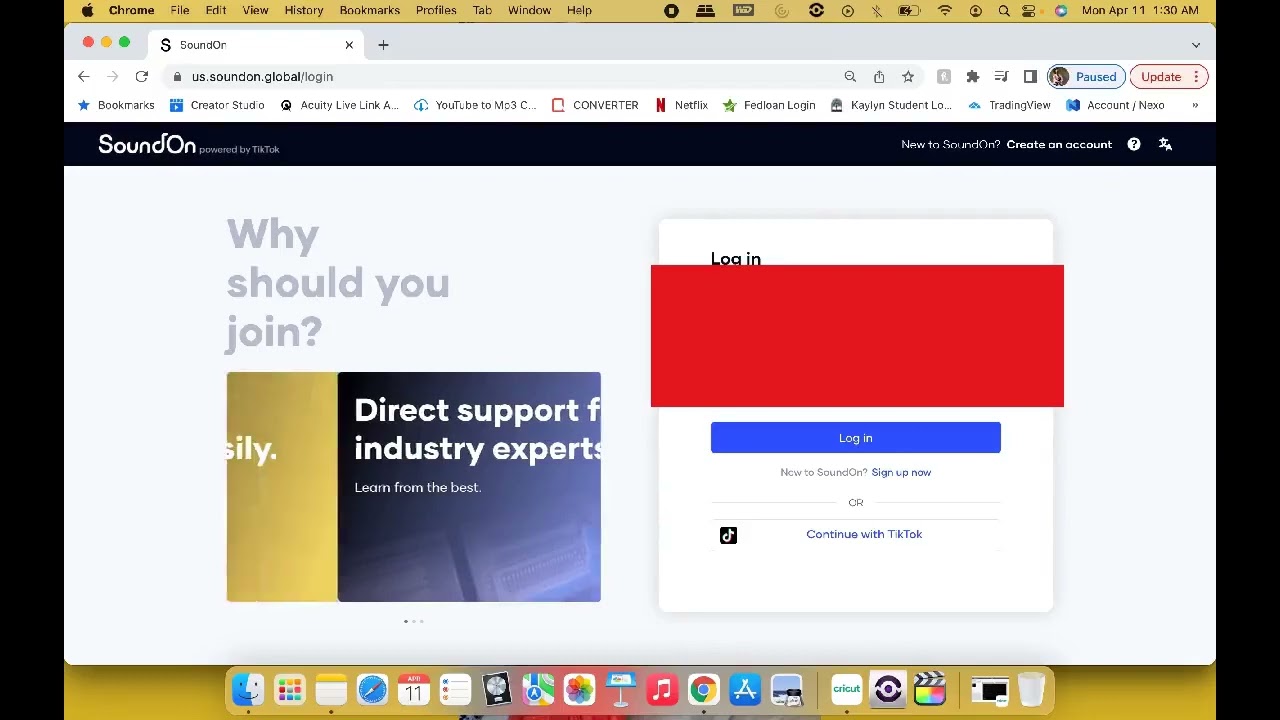Open Reminders from the dock
Image resolution: width=1280 pixels, height=720 pixels.
point(455,690)
